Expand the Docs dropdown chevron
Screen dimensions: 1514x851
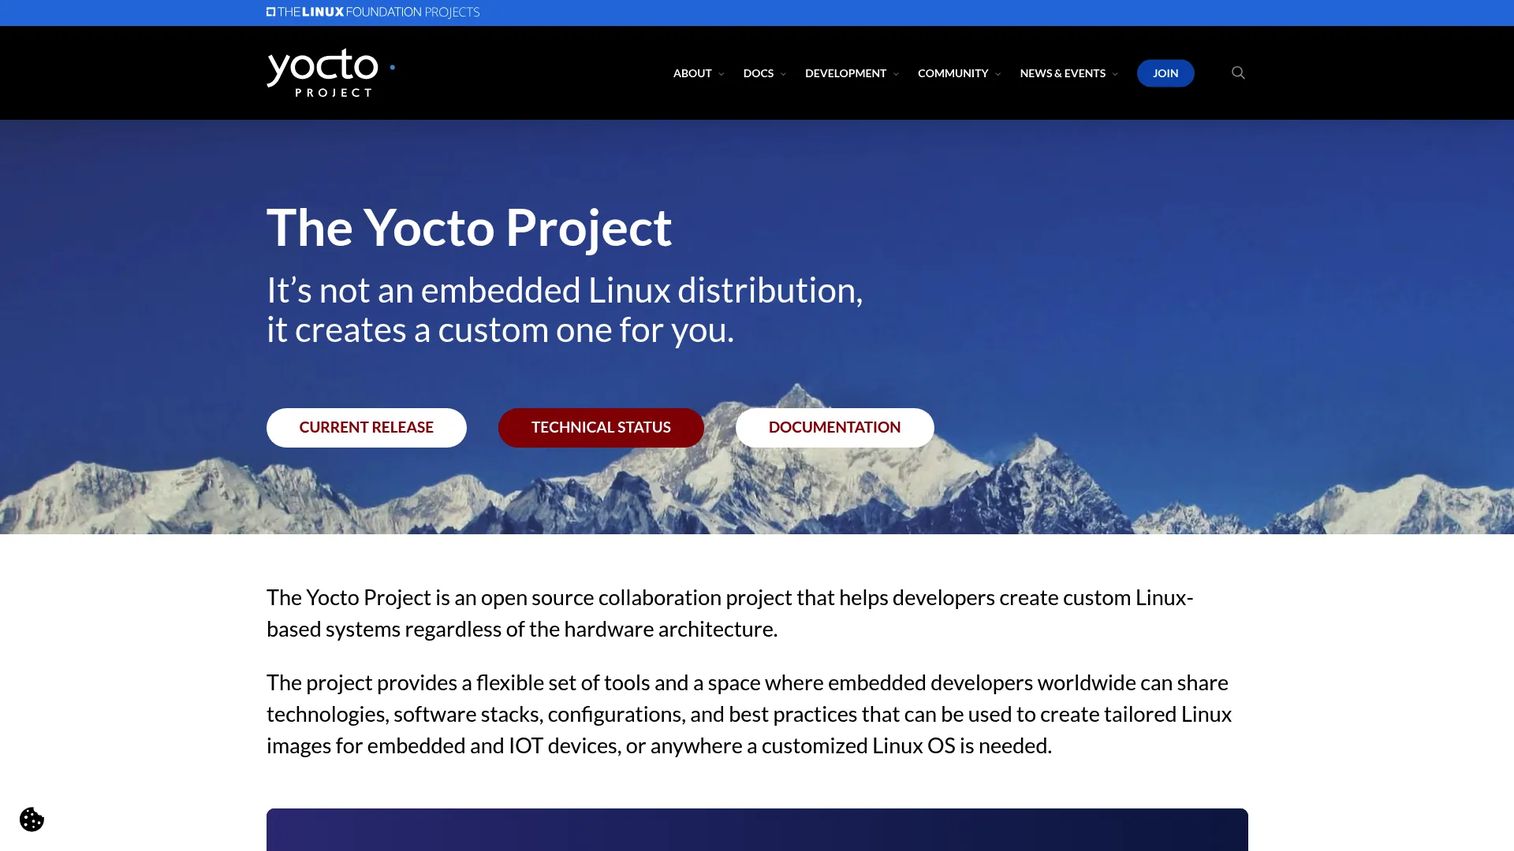tap(783, 74)
